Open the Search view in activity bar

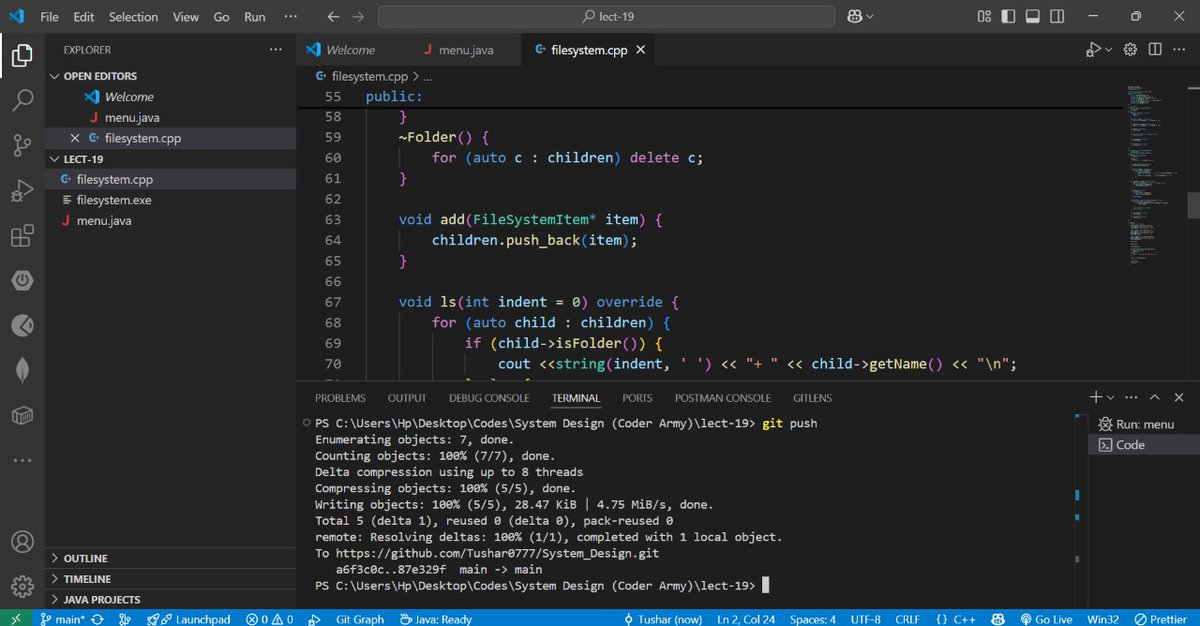(x=22, y=100)
